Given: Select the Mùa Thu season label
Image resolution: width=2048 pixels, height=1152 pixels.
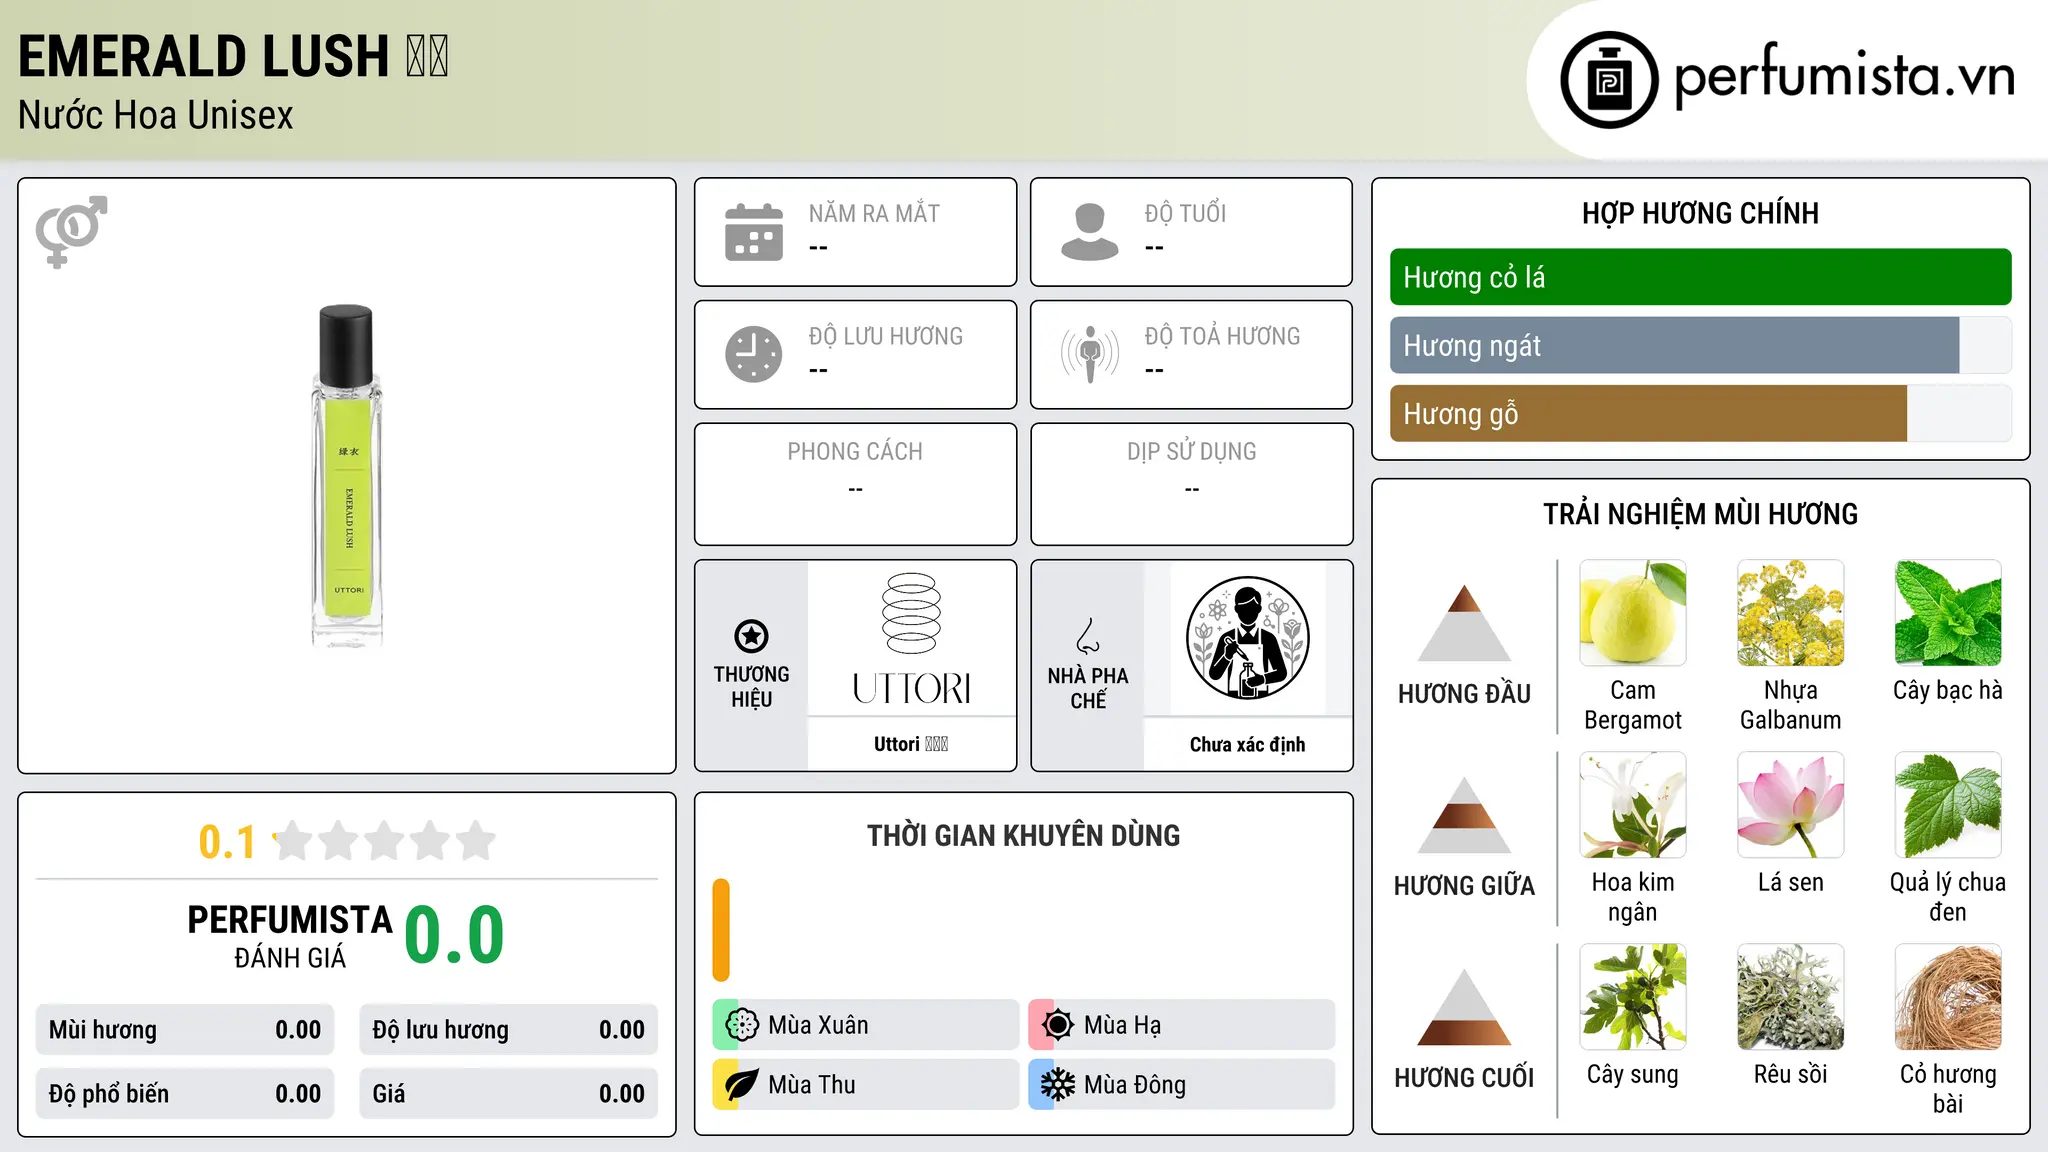Looking at the screenshot, I should pyautogui.click(x=812, y=1085).
